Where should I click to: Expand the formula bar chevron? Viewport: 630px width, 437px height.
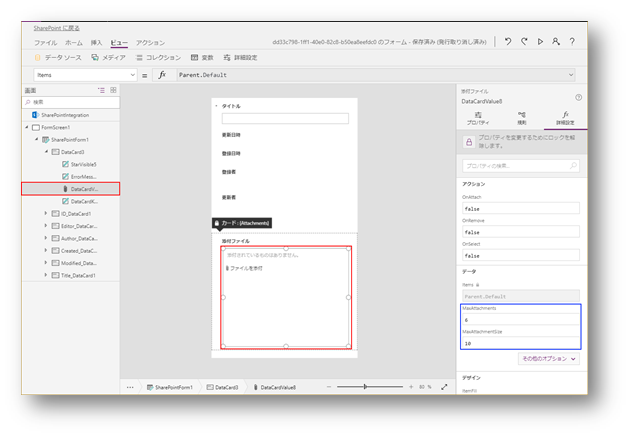coord(571,75)
